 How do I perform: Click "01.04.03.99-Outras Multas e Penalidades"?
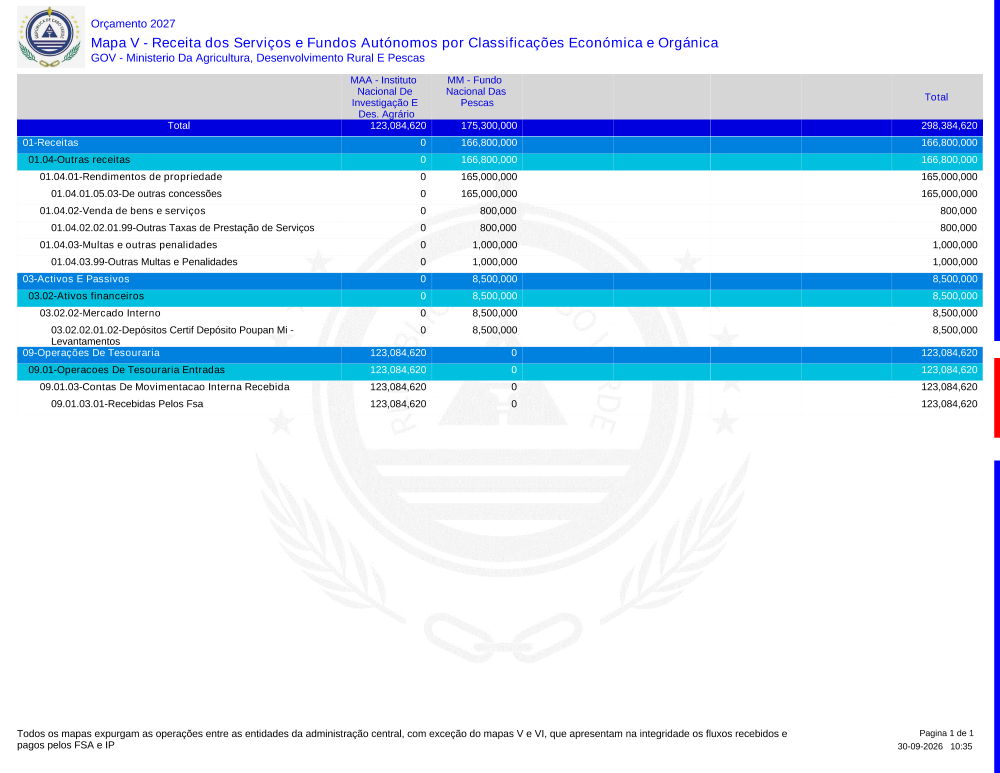coord(144,262)
